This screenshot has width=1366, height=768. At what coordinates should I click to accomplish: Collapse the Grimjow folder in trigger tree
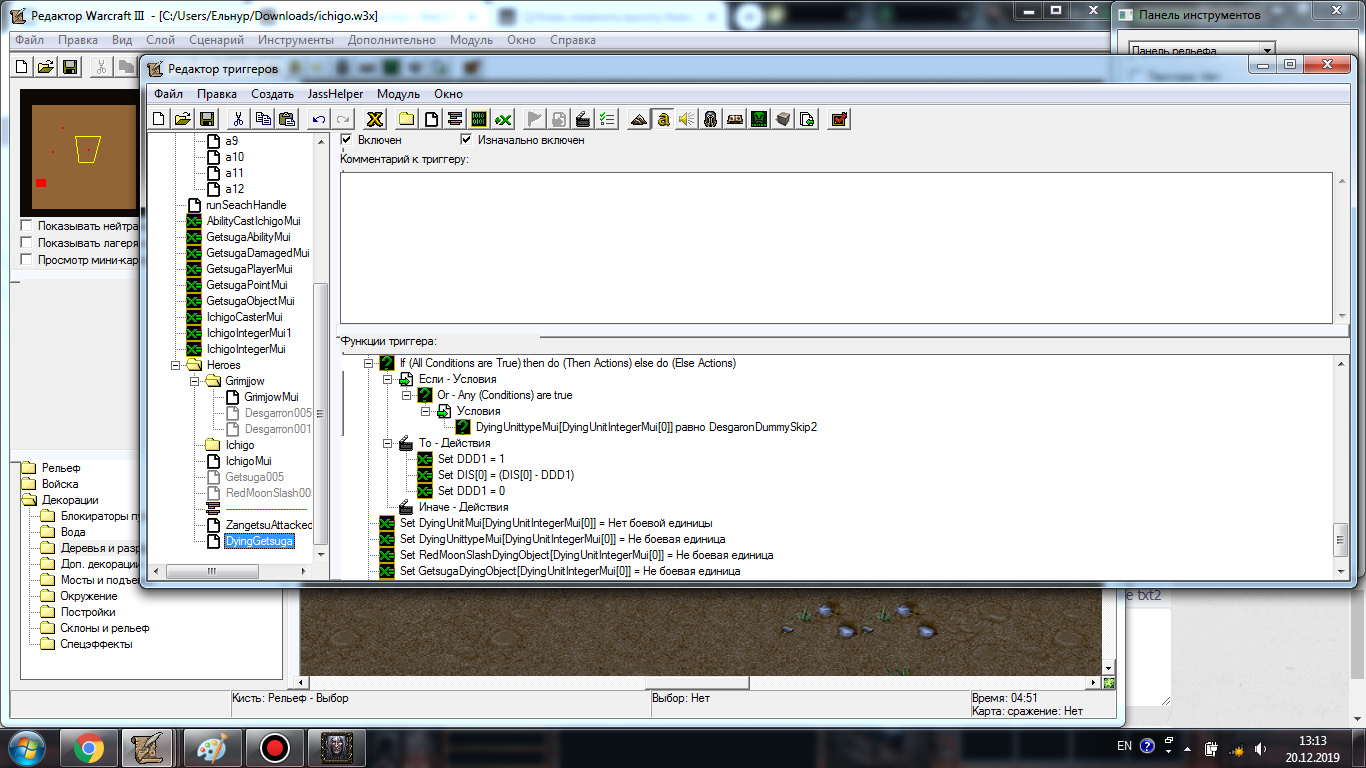[x=195, y=381]
